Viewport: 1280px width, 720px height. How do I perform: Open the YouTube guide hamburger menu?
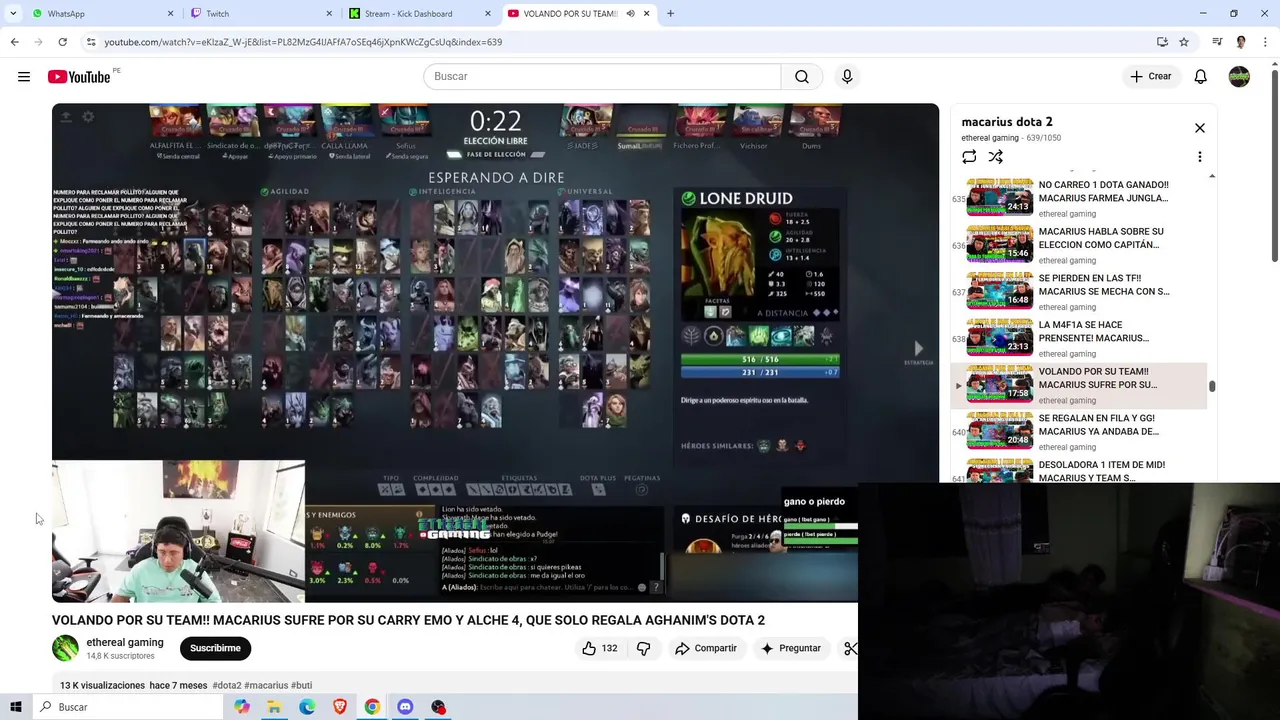tap(24, 76)
